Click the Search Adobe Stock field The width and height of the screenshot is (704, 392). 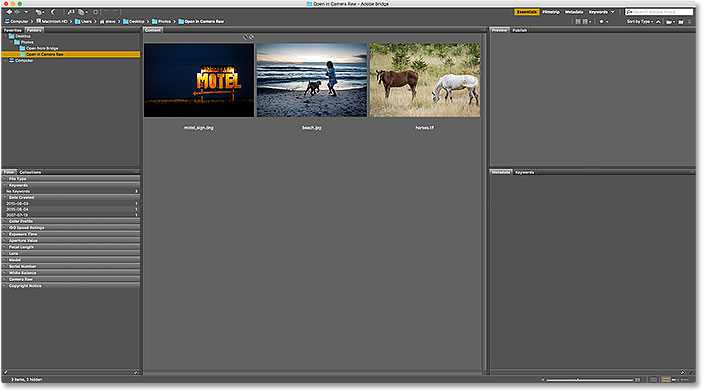point(659,12)
